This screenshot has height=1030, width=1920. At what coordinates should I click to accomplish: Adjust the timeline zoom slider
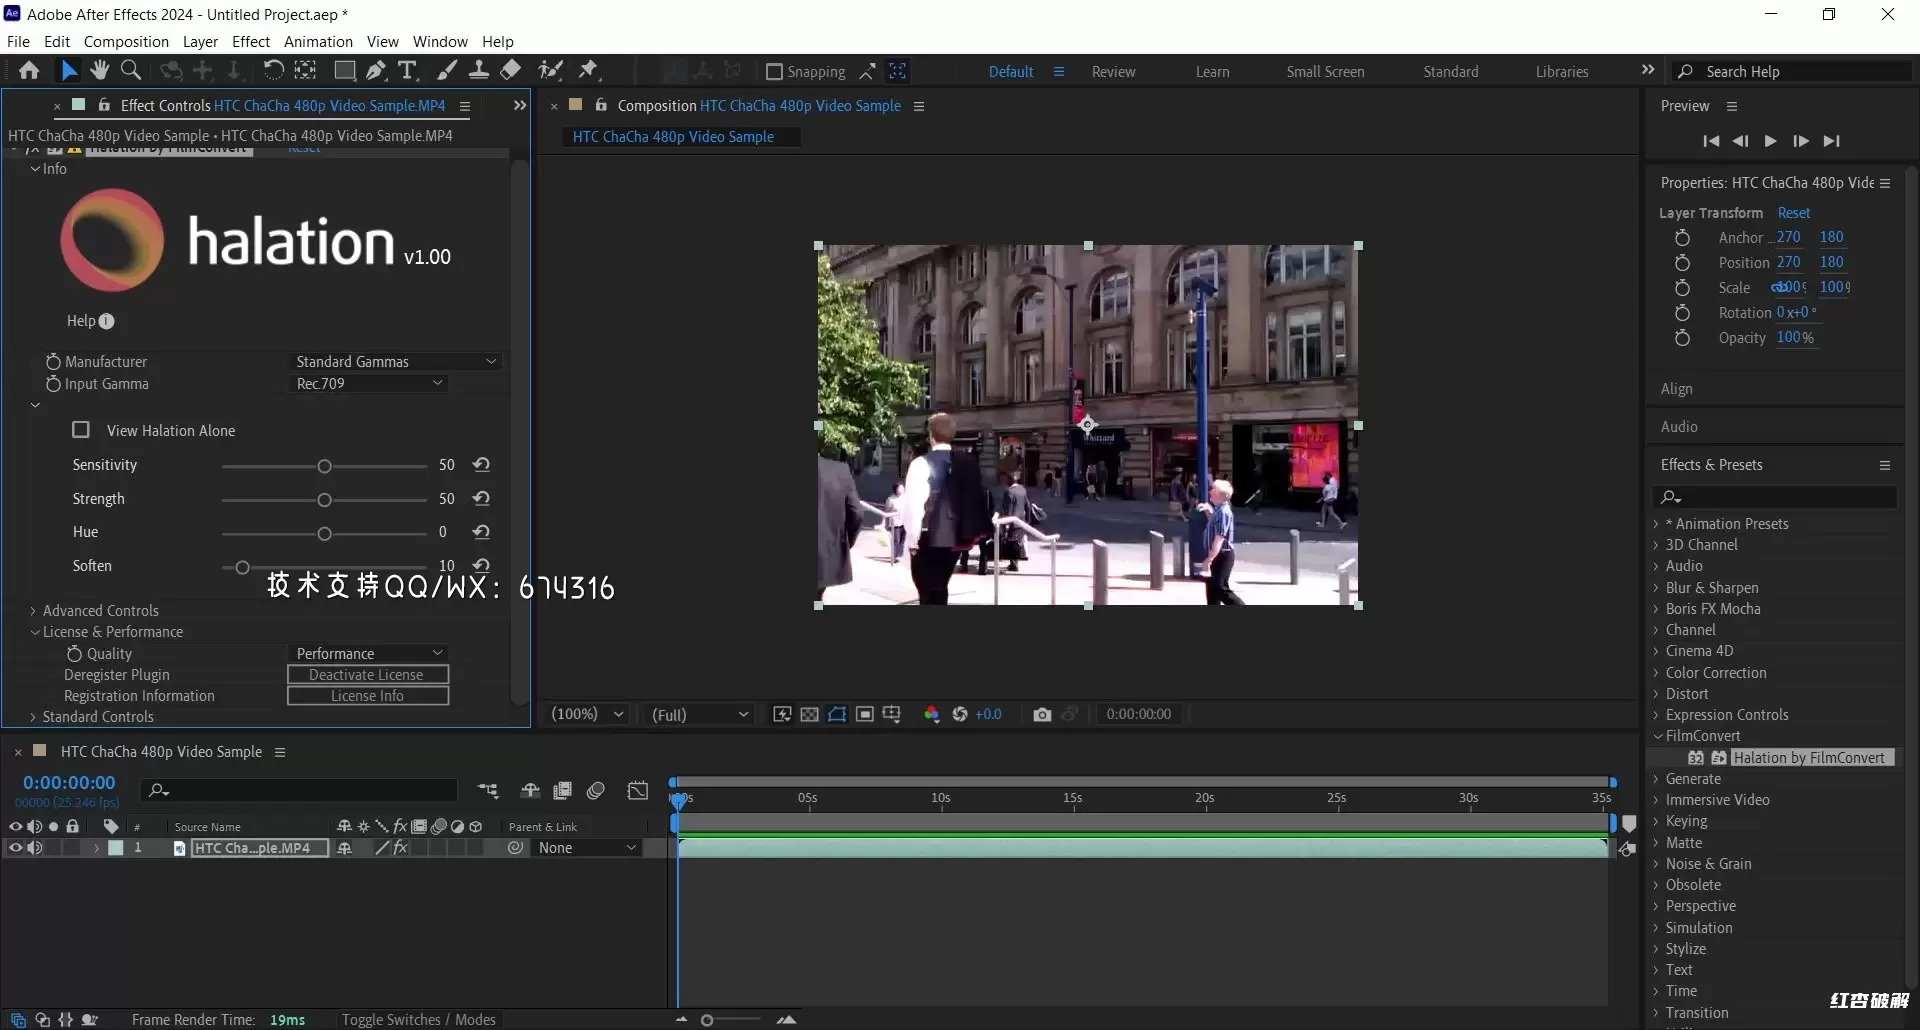click(707, 1020)
